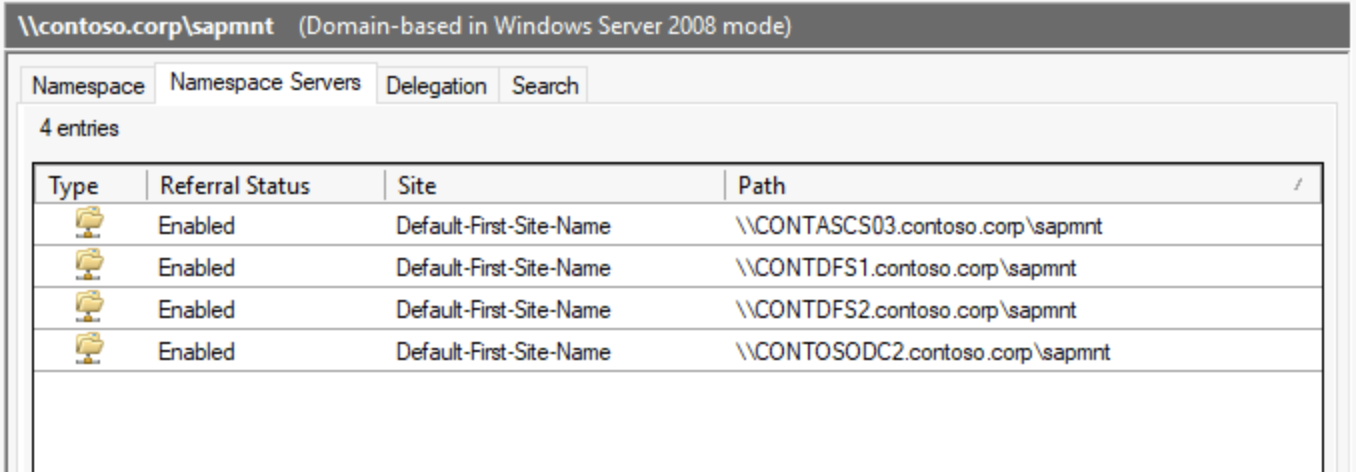
Task: Open the Delegation tab
Action: pos(436,86)
